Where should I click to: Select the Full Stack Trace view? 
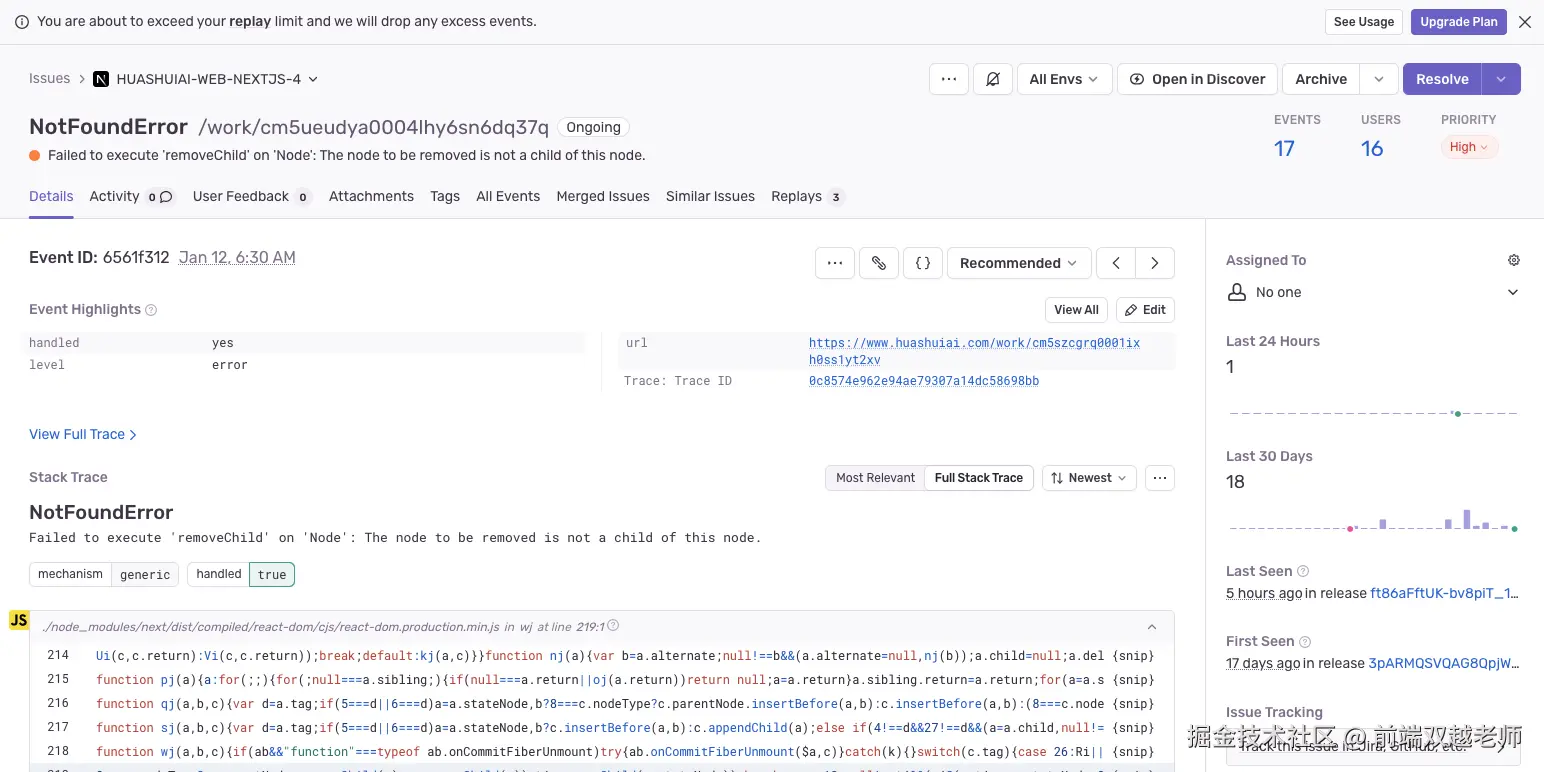point(978,478)
